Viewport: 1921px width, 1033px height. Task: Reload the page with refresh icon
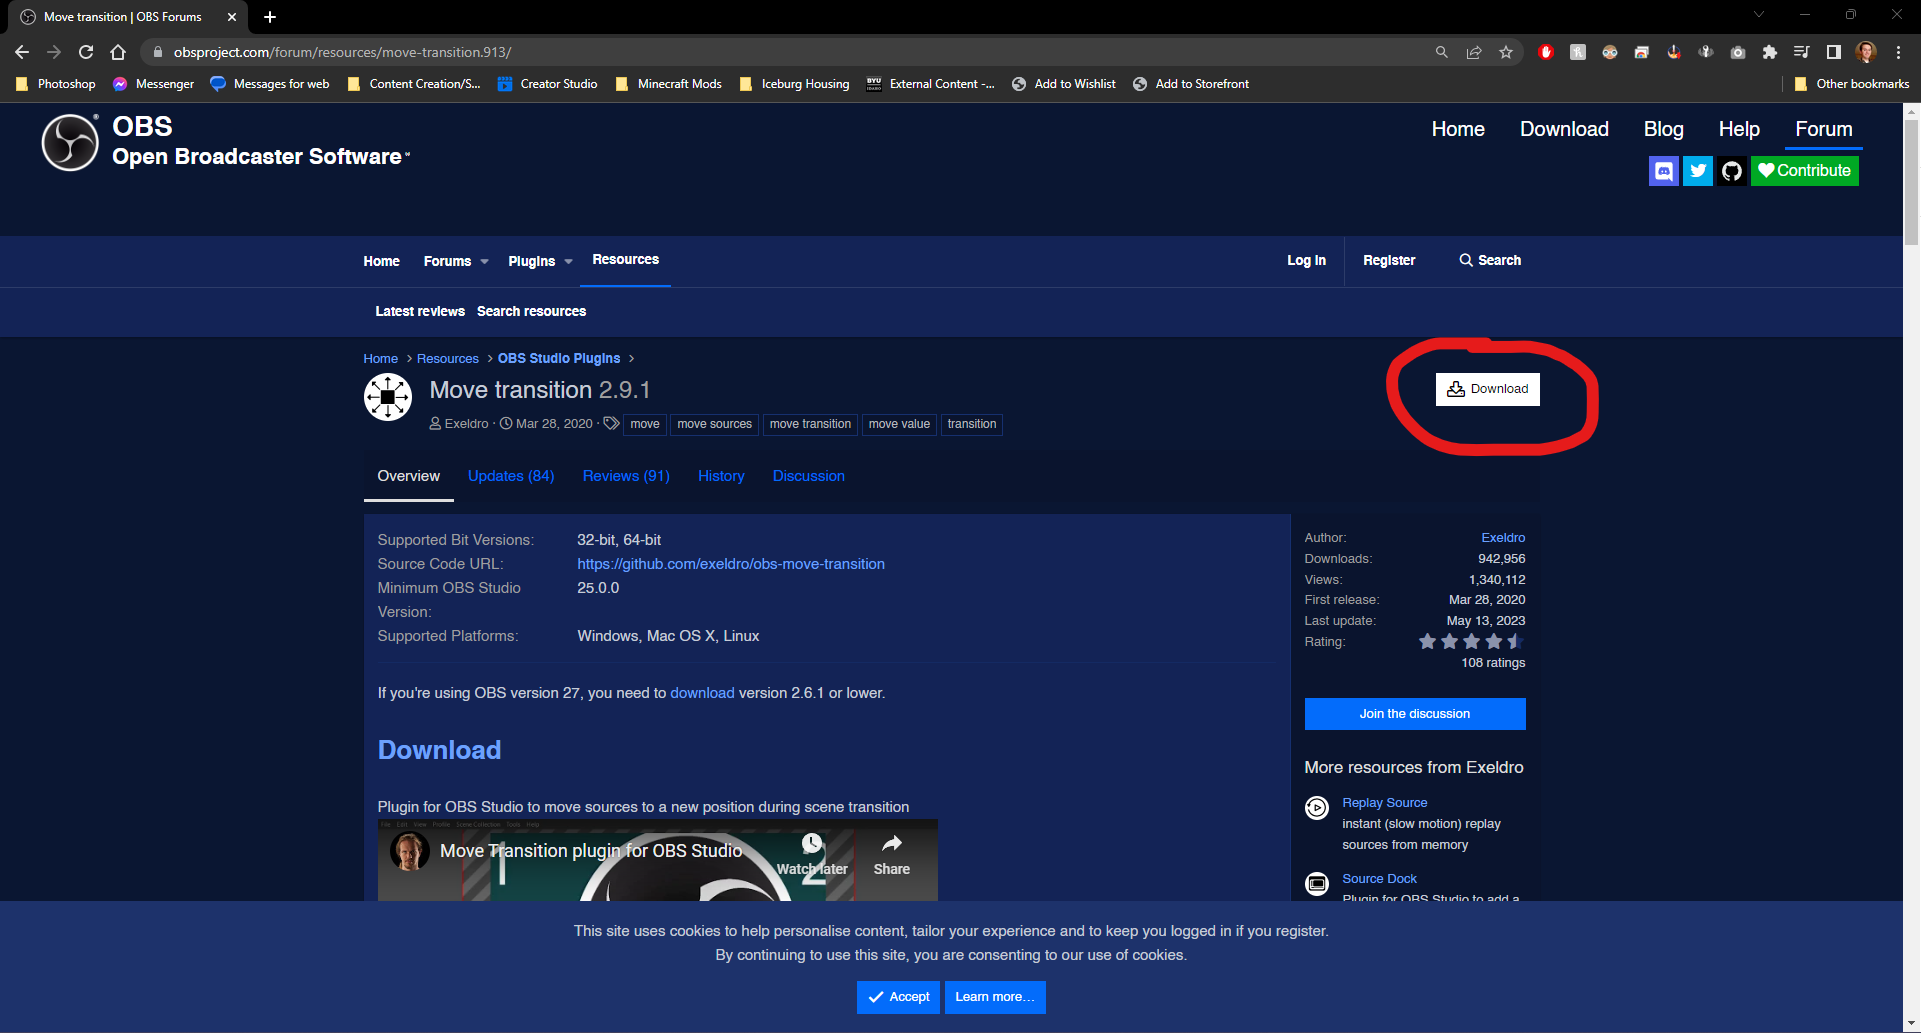coord(86,52)
